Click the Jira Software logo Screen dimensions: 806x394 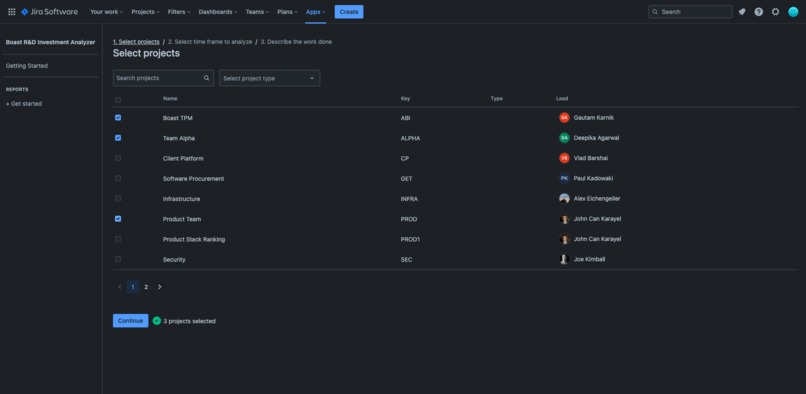(x=49, y=12)
